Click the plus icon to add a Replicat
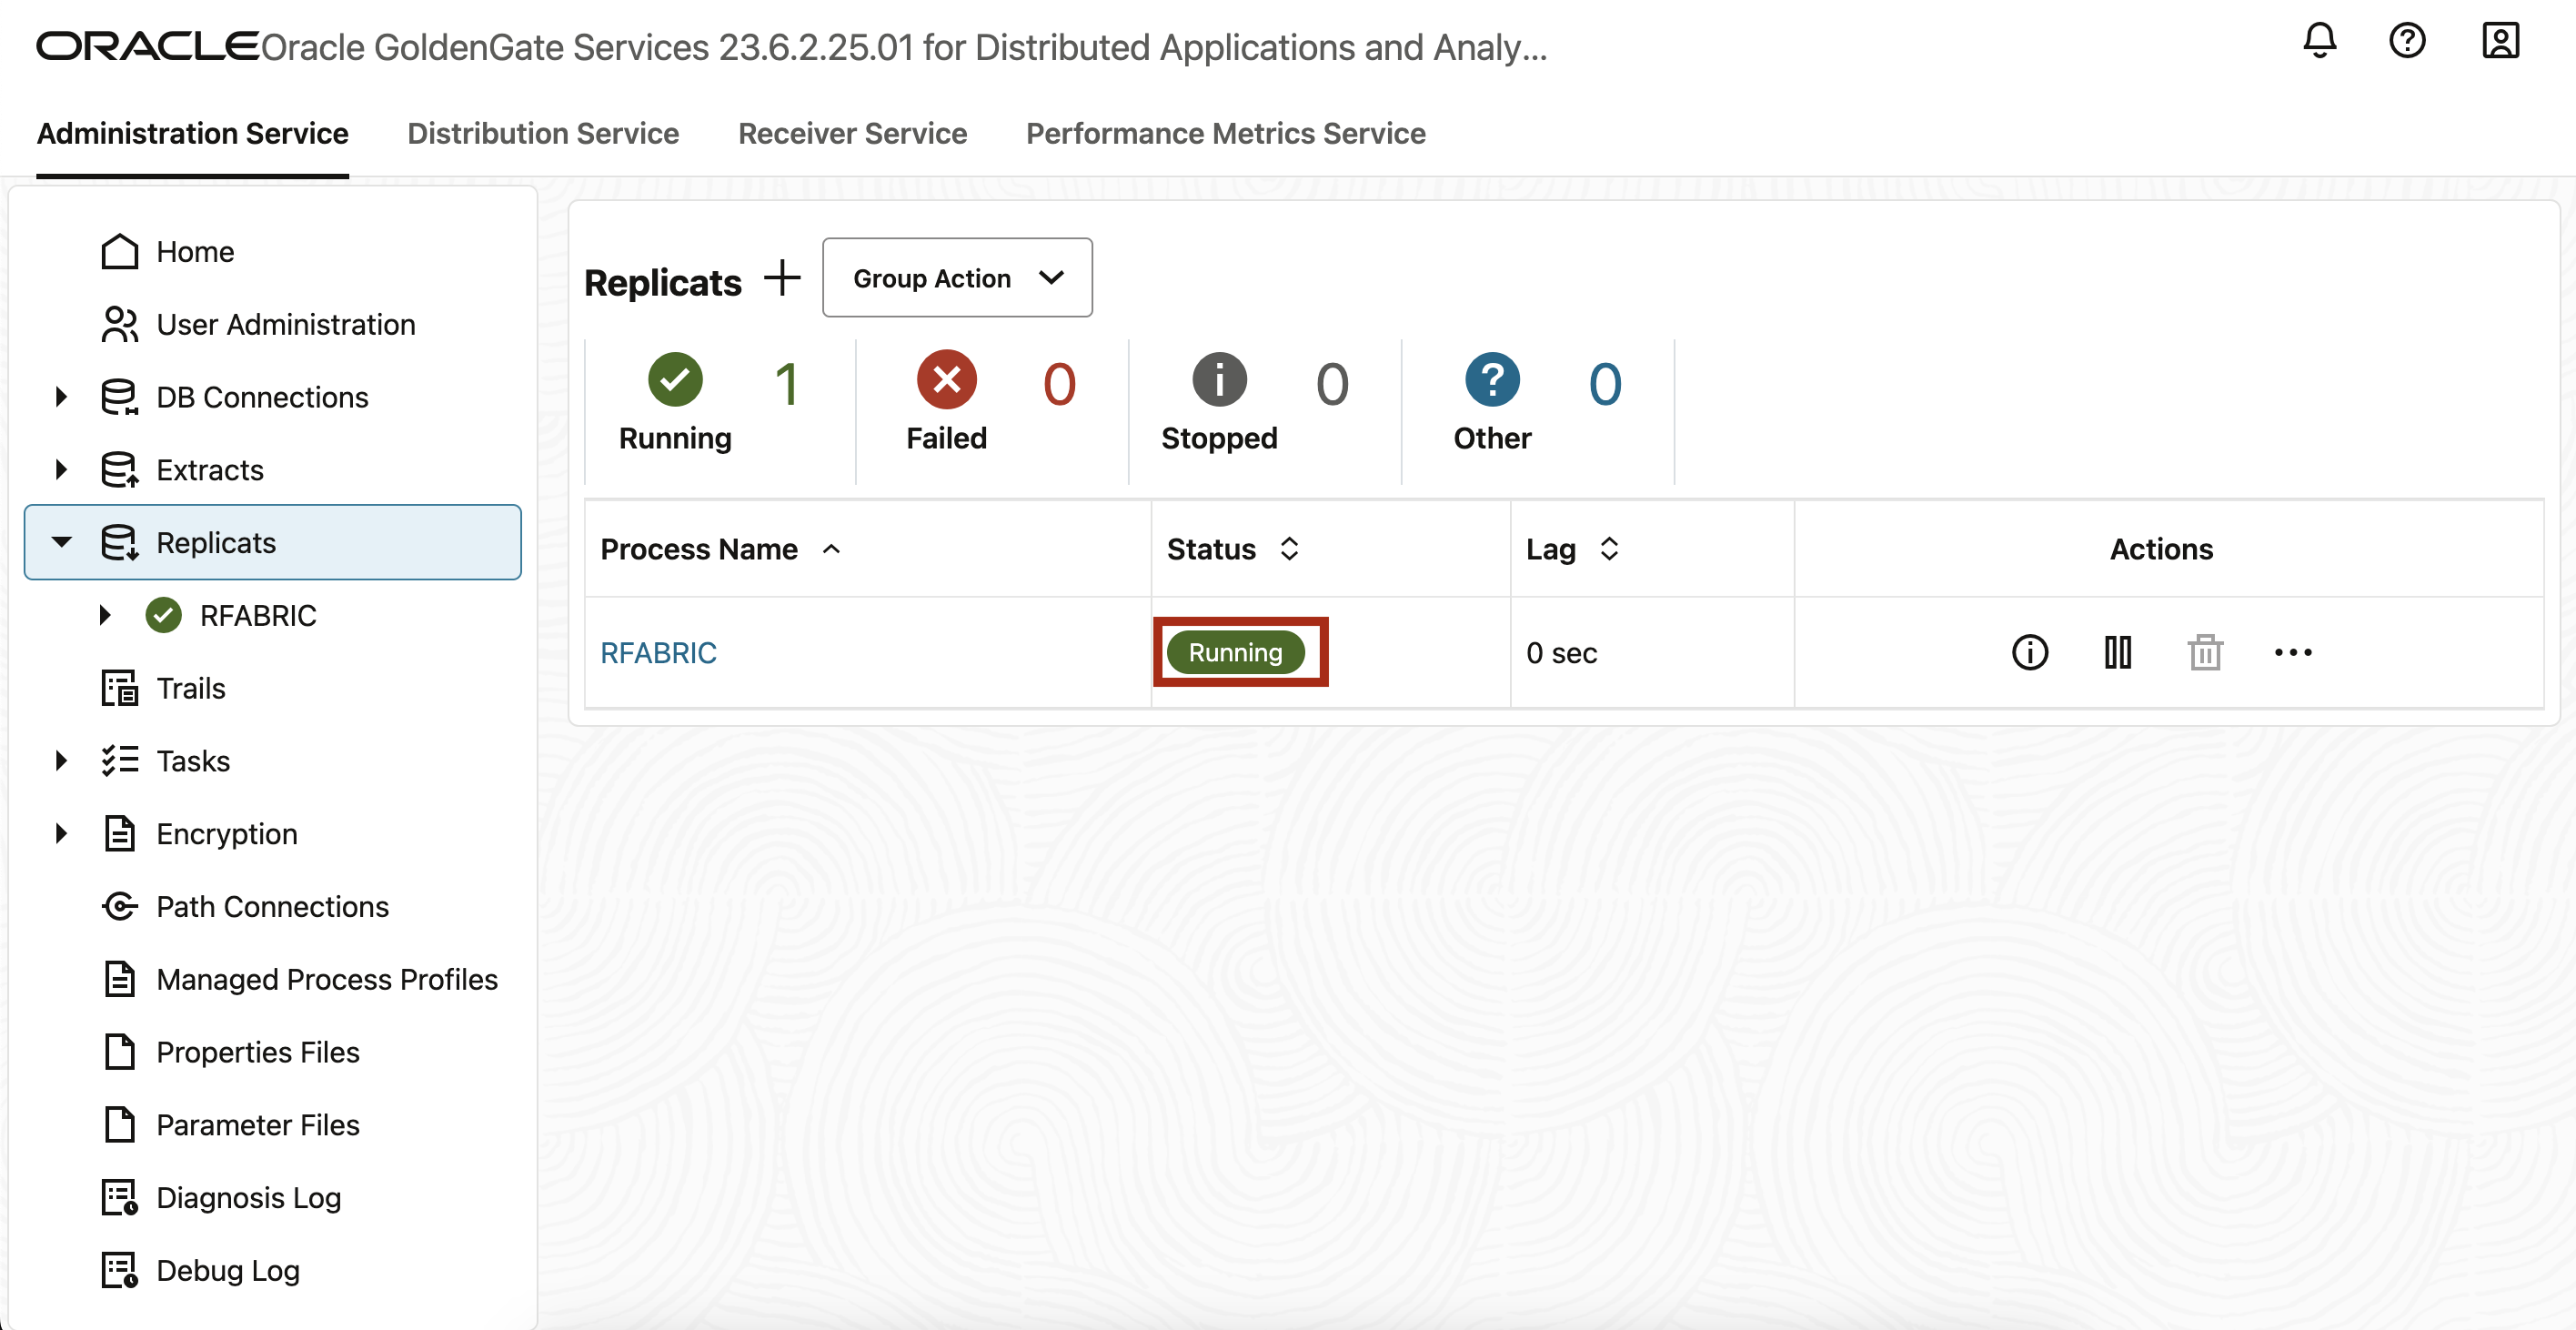This screenshot has width=2576, height=1330. coord(782,278)
